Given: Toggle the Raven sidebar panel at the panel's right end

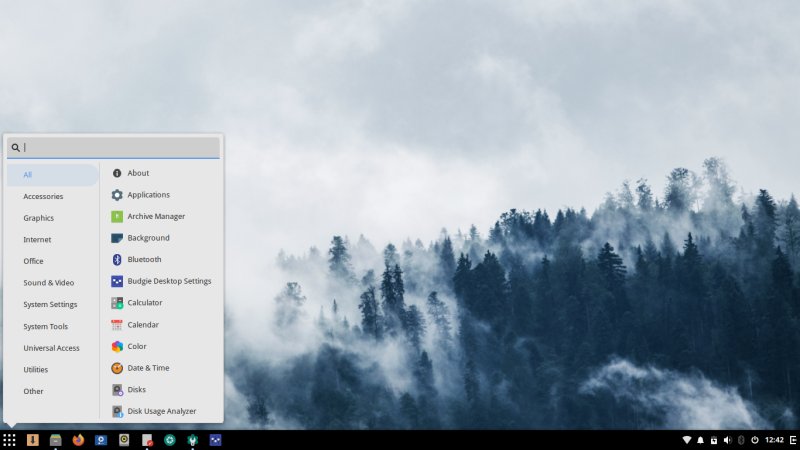Looking at the screenshot, I should point(793,440).
